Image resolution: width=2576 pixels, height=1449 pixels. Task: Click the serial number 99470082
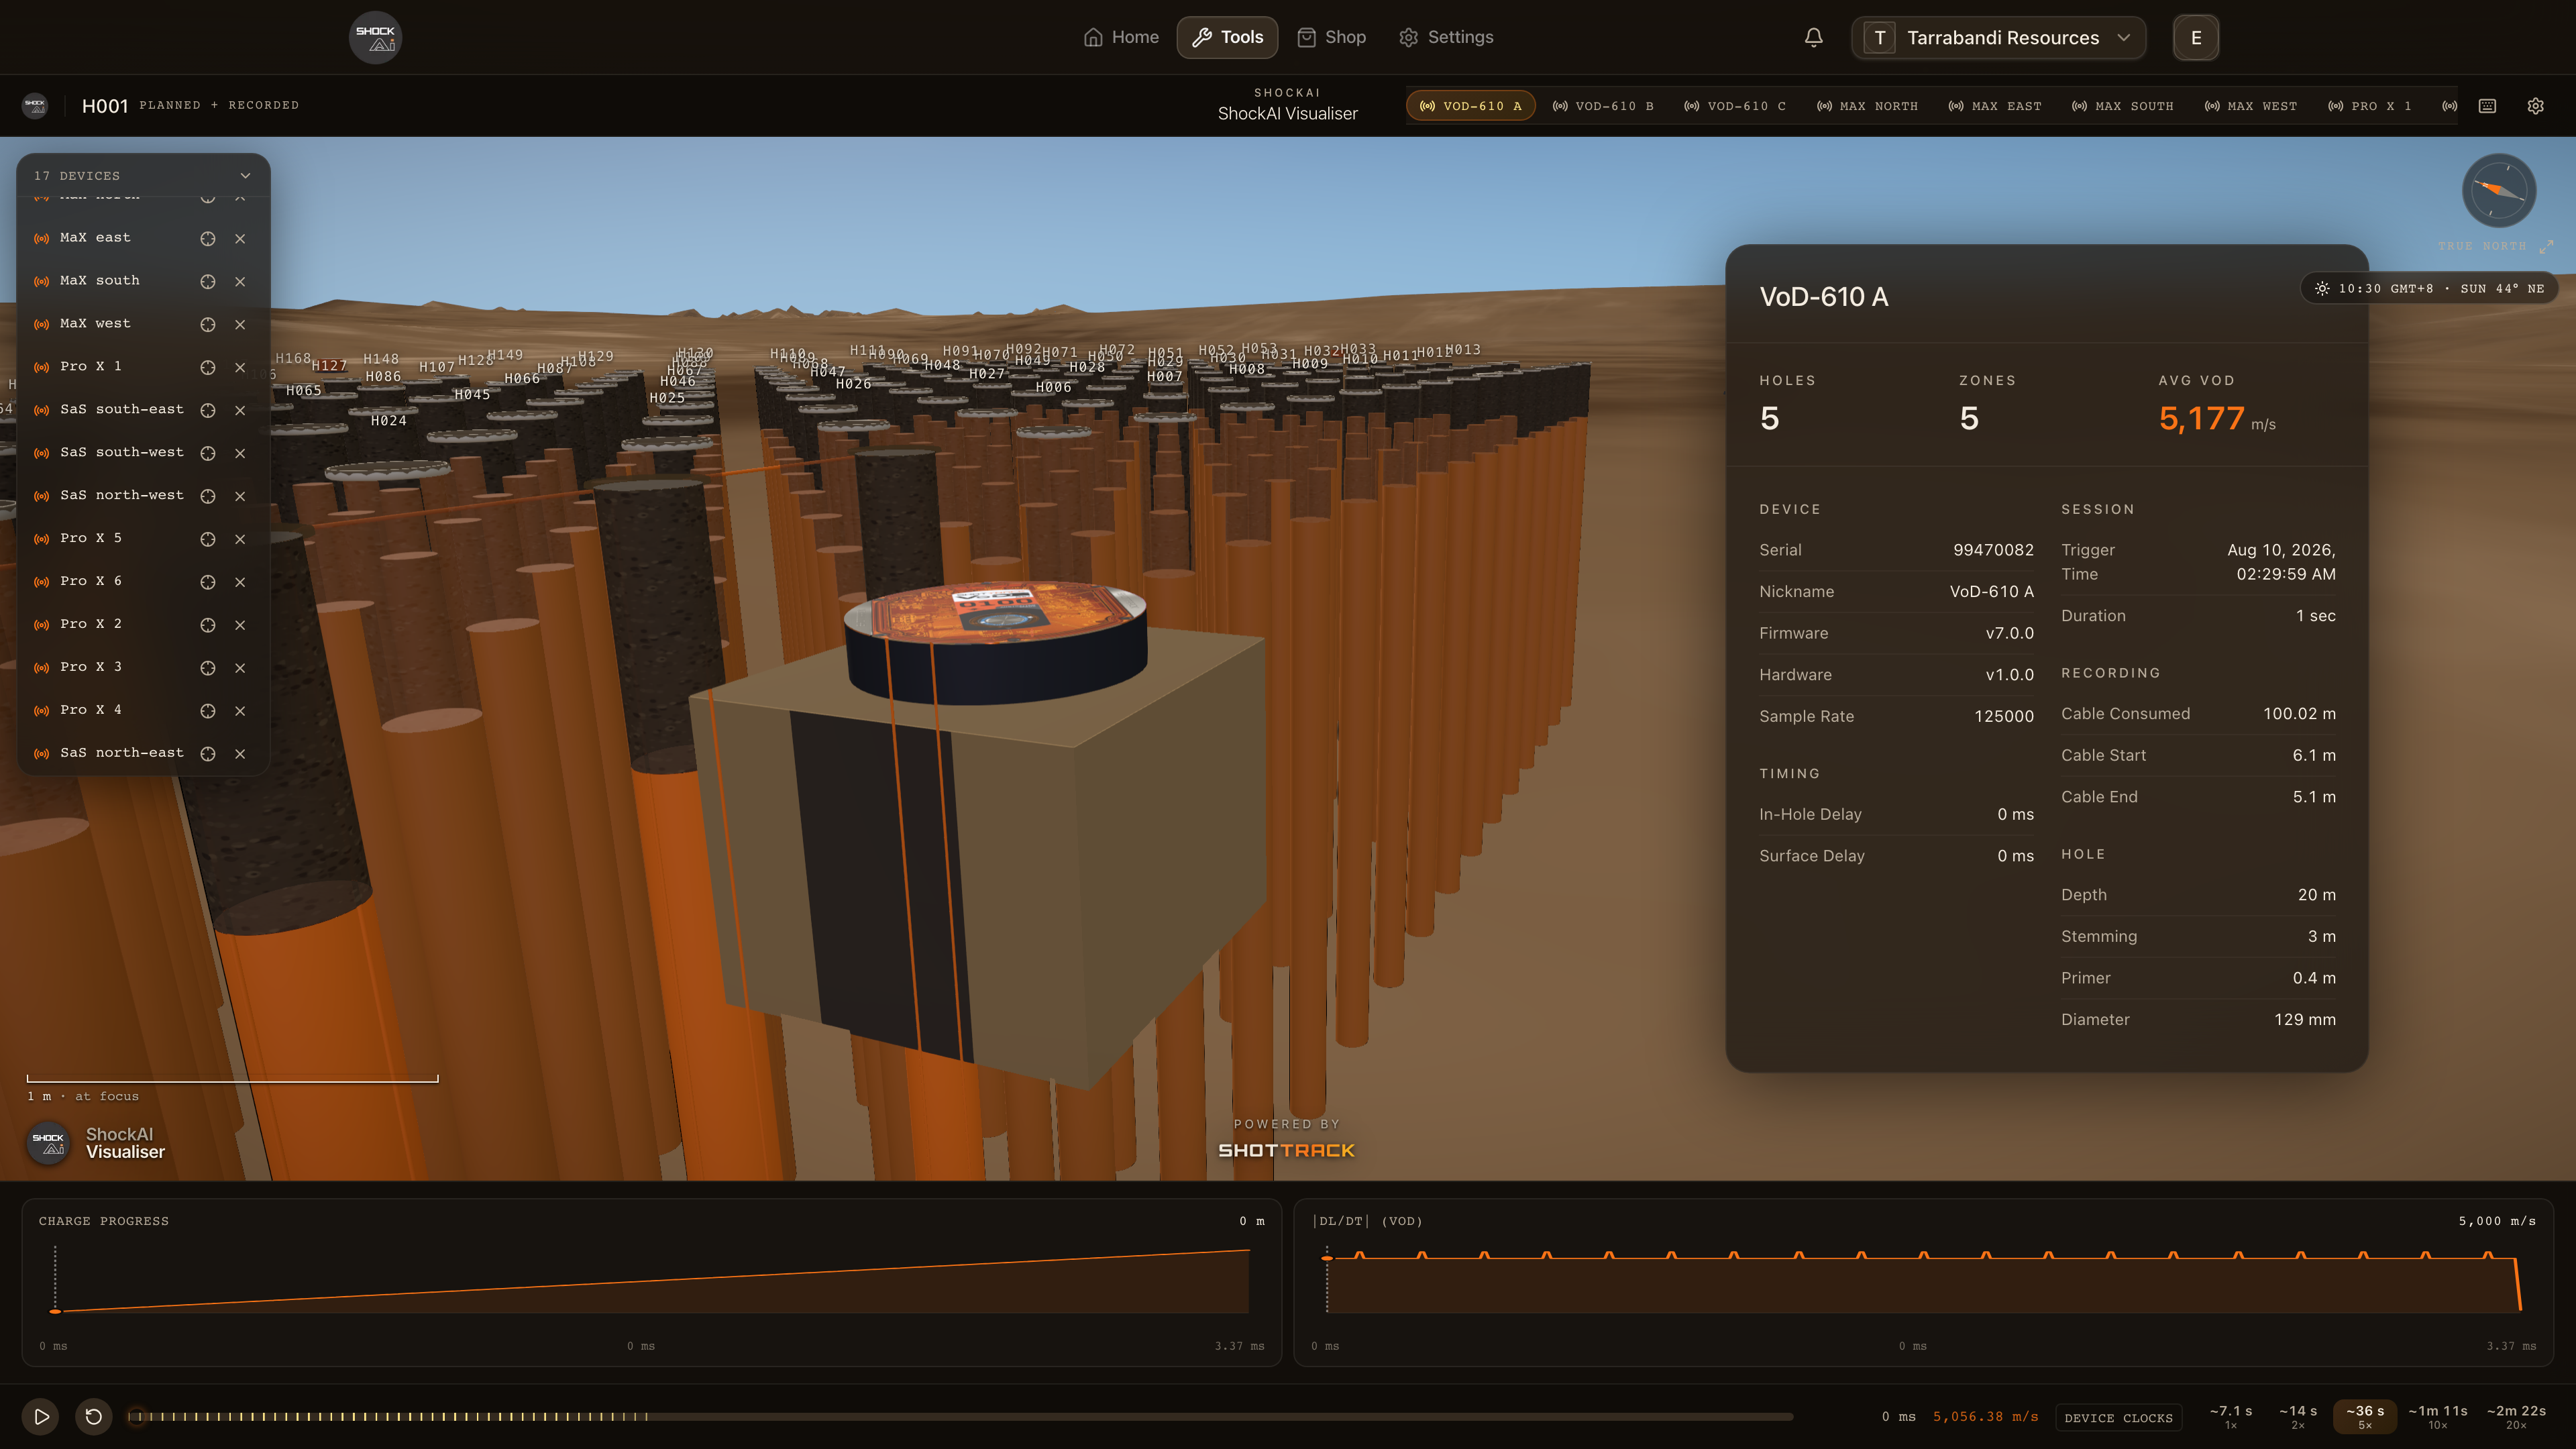[x=1993, y=550]
